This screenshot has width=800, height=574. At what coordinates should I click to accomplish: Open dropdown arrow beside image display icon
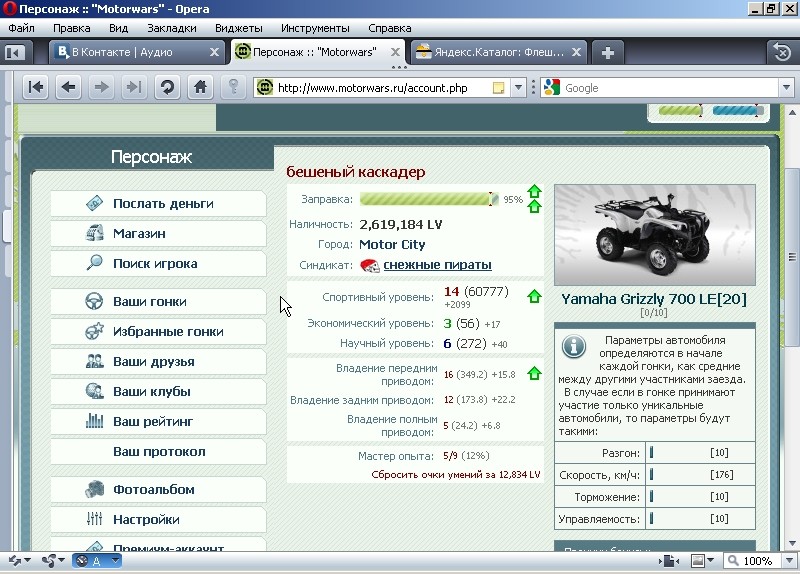[710, 561]
